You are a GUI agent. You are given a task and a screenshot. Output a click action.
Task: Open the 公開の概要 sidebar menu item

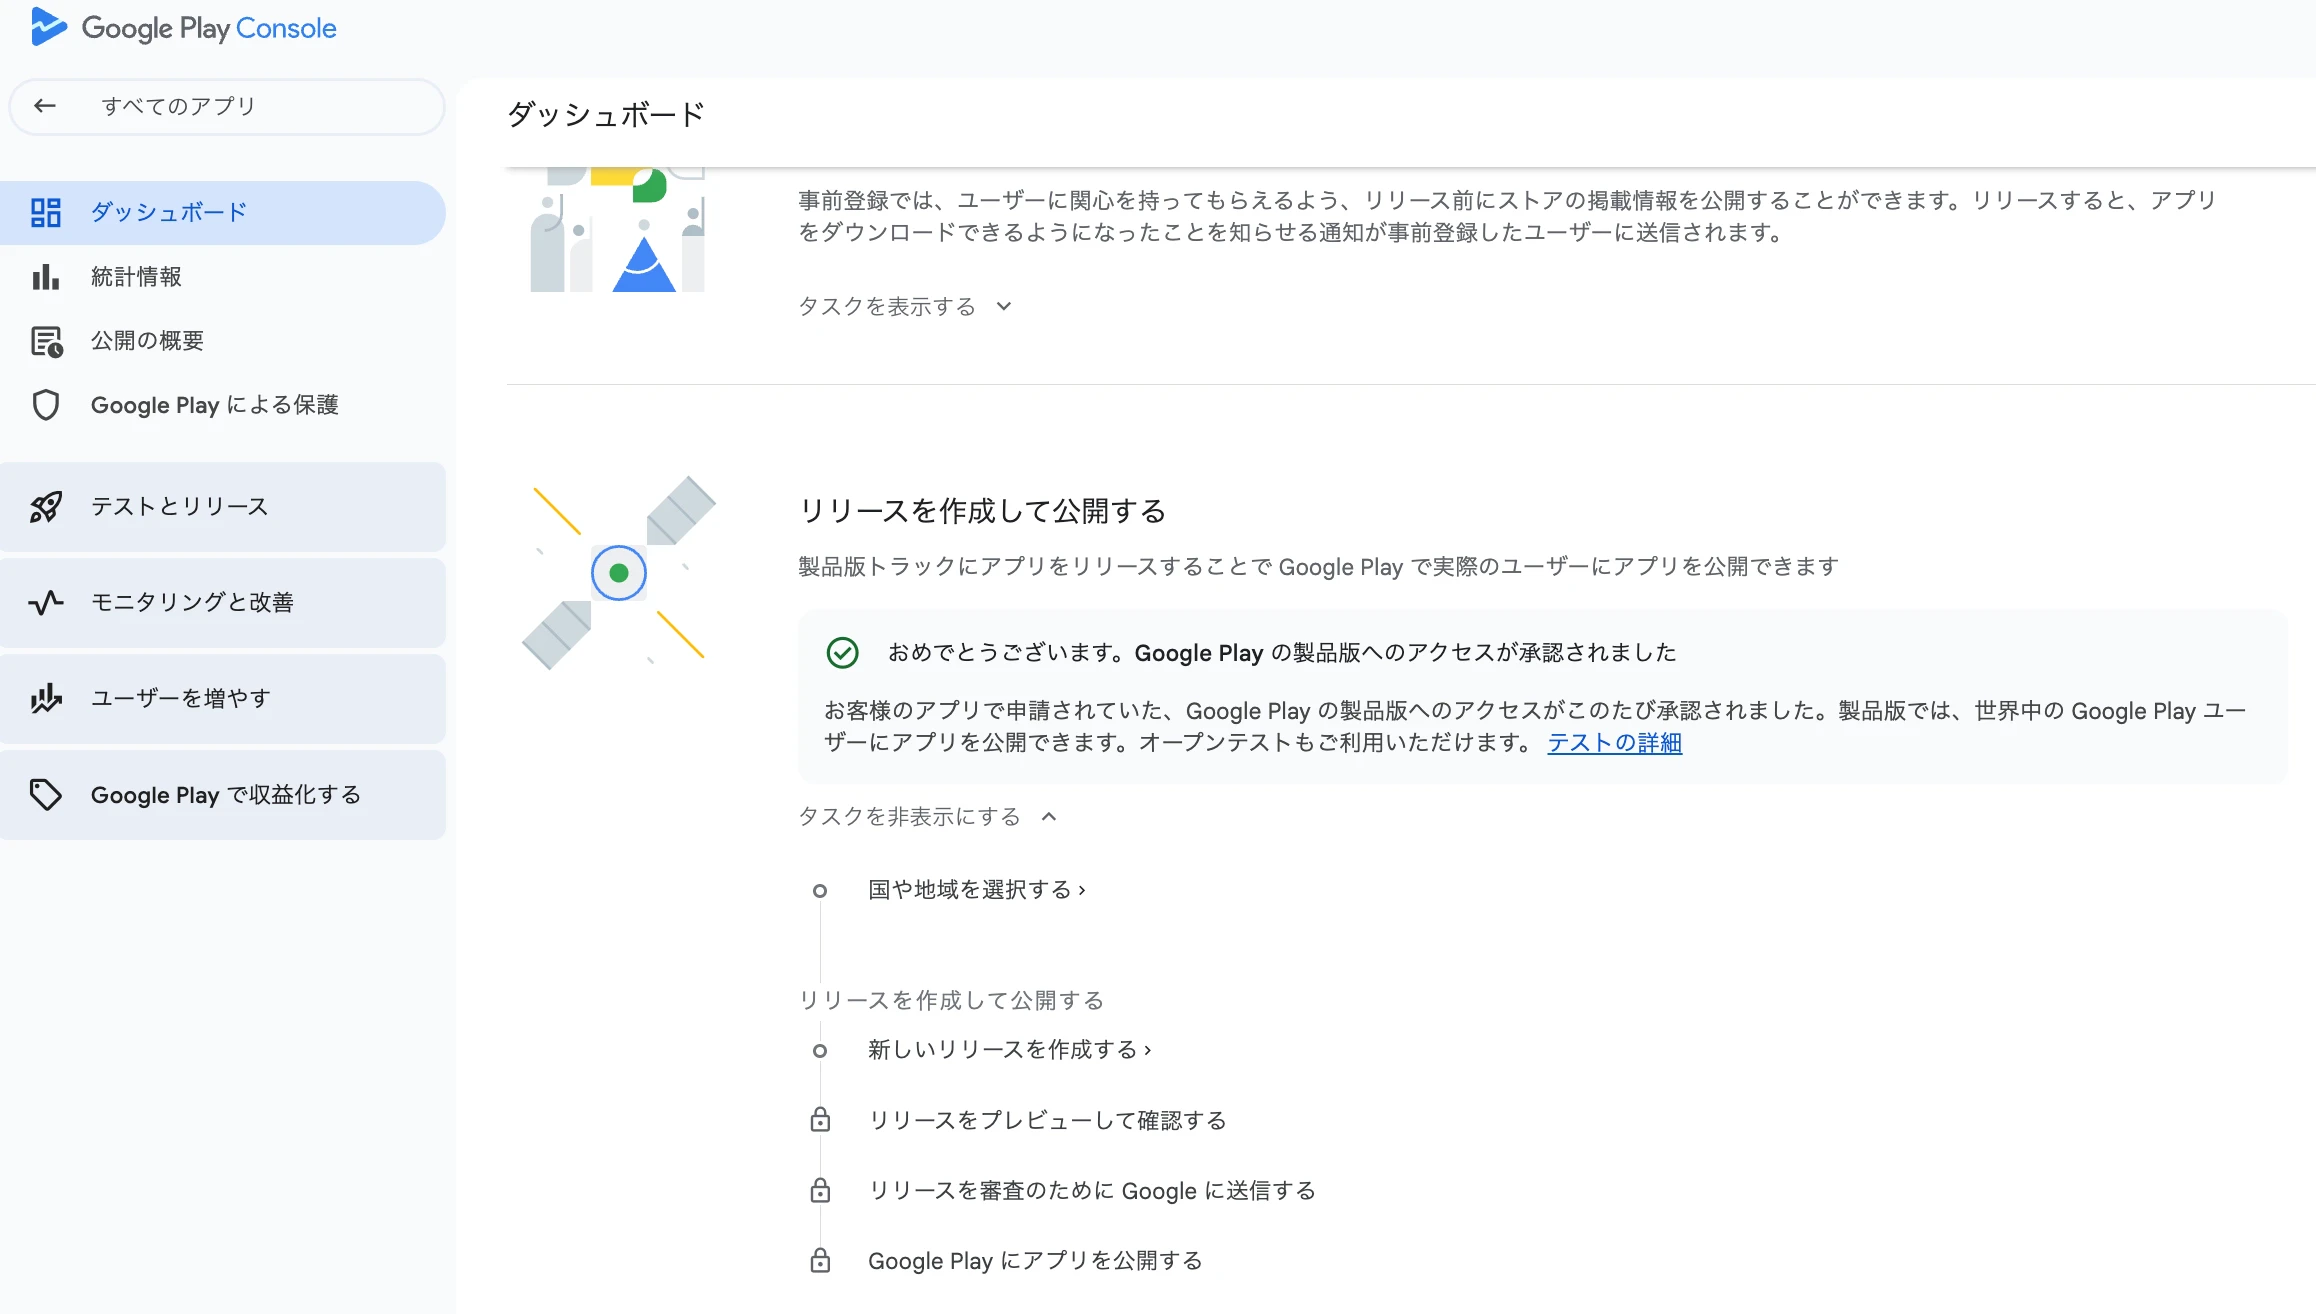pyautogui.click(x=223, y=341)
